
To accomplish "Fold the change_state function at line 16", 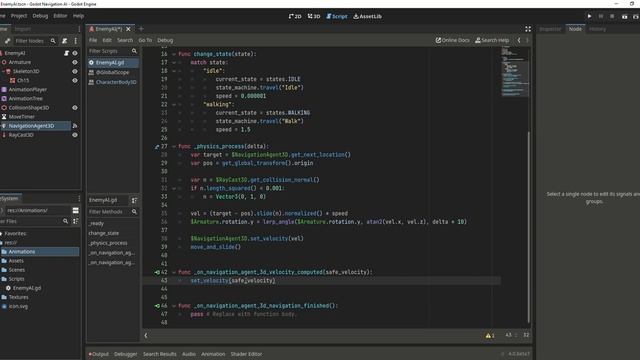I will click(x=174, y=54).
